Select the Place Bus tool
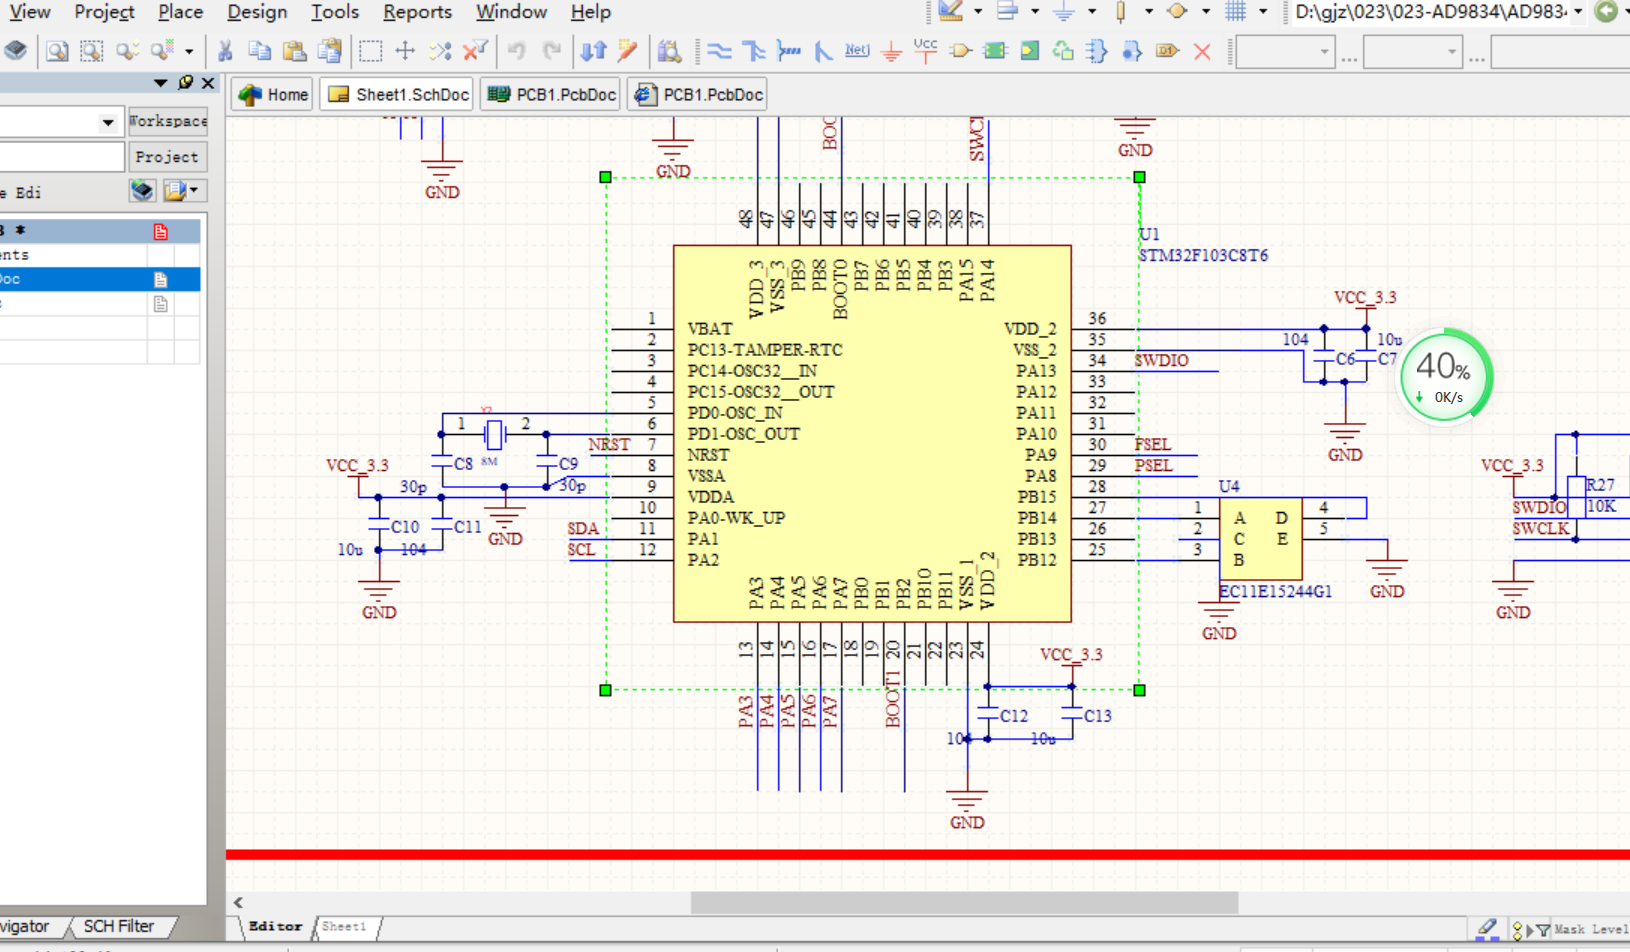The image size is (1630, 952). [x=754, y=51]
